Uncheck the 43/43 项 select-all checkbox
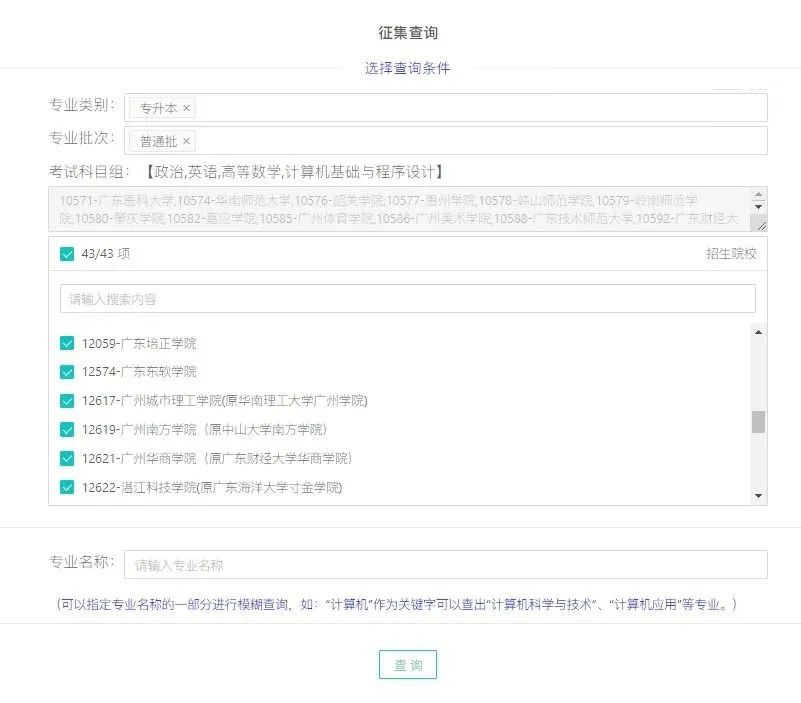The width and height of the screenshot is (801, 703). [67, 254]
